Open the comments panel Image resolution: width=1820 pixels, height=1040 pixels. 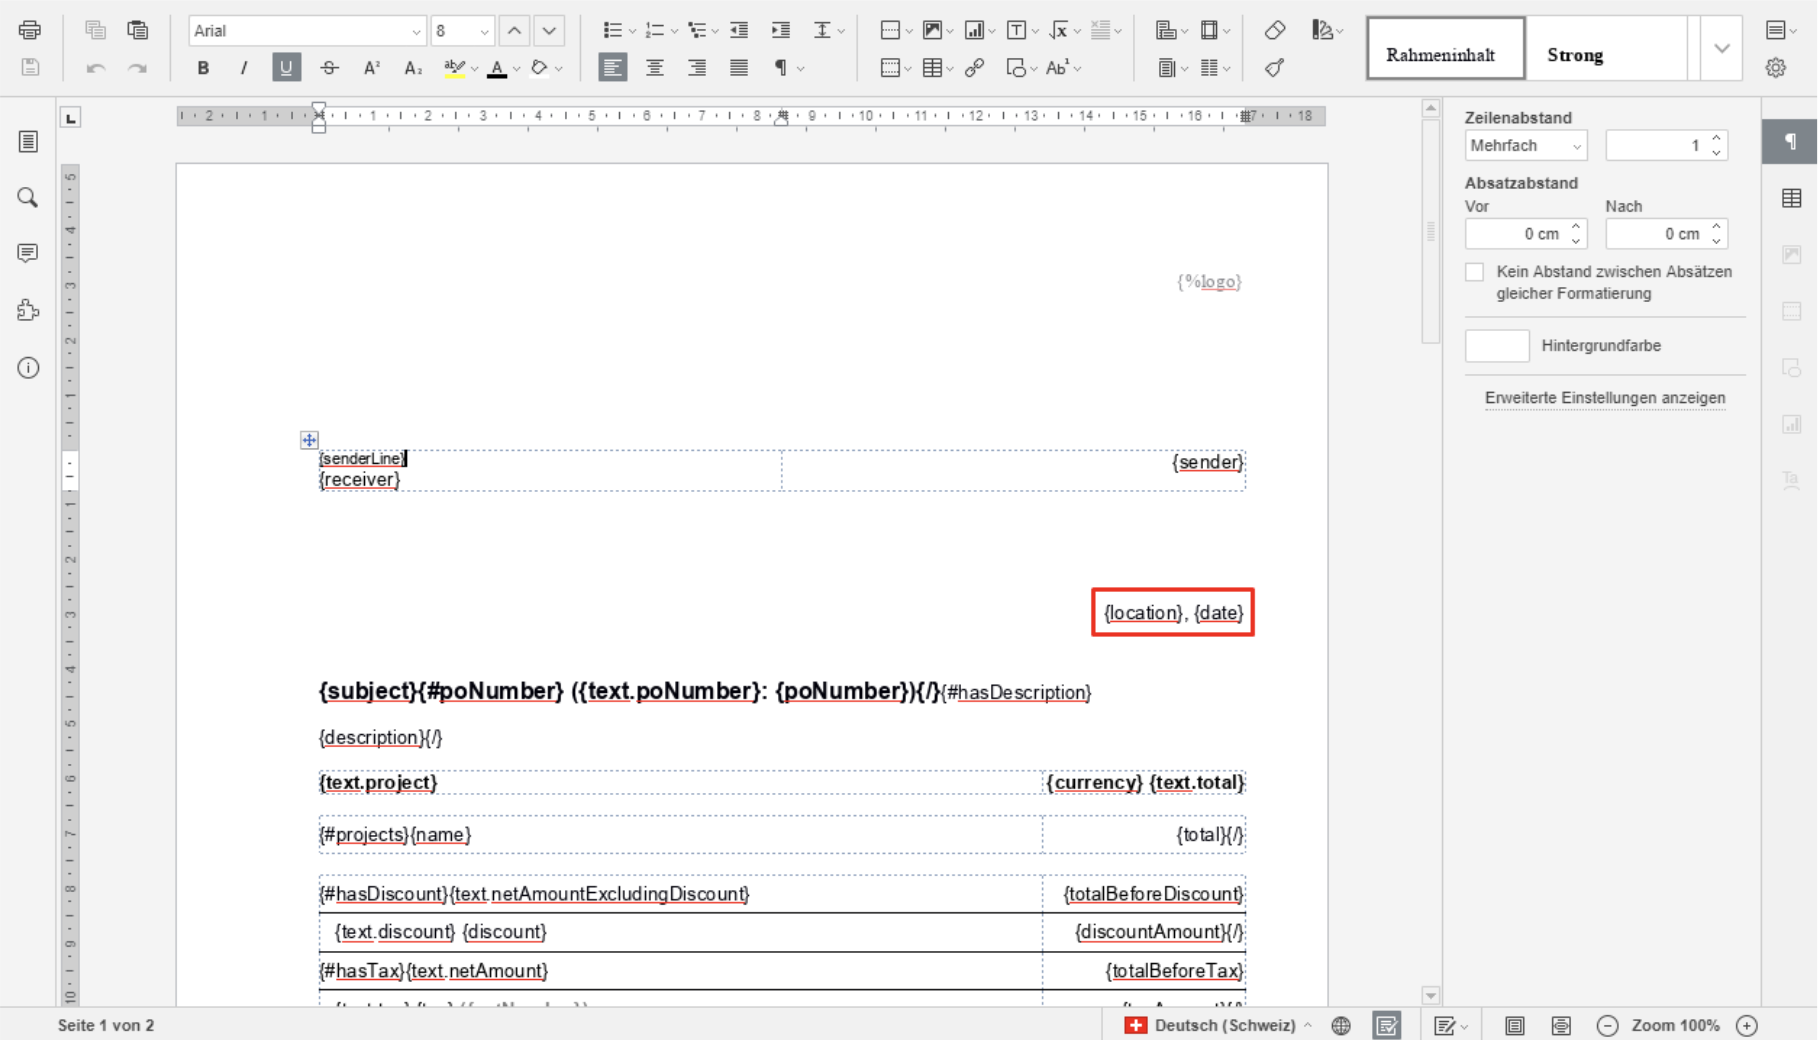tap(28, 253)
